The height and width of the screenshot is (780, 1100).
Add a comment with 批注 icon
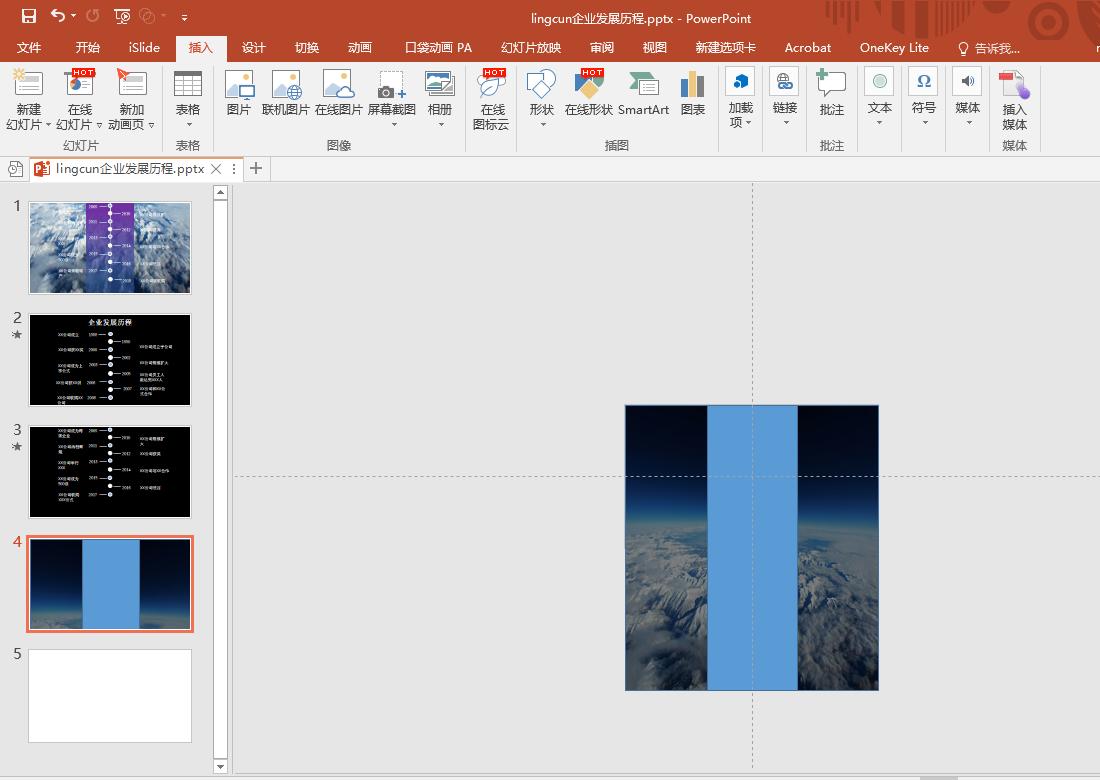(x=831, y=94)
